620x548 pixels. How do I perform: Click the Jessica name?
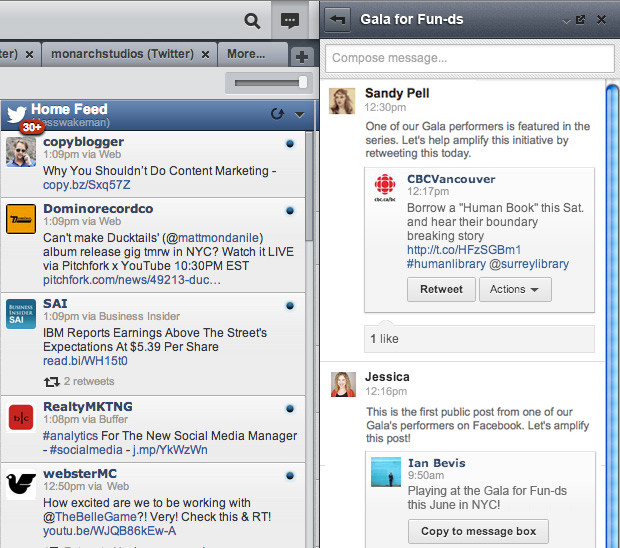pyautogui.click(x=387, y=377)
